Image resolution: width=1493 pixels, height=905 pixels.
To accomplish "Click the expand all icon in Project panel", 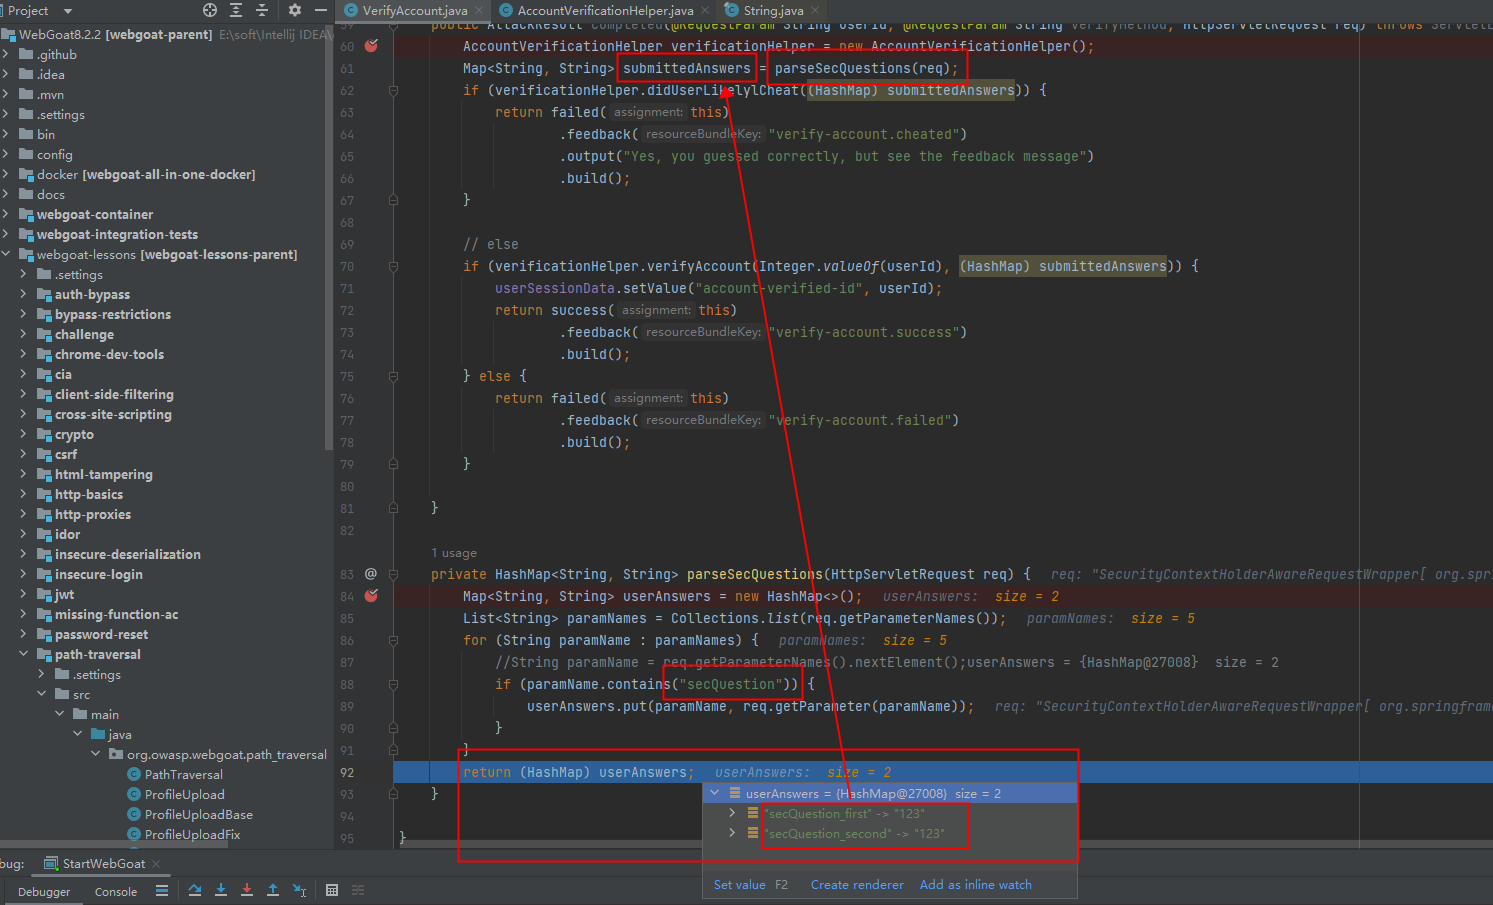I will click(x=236, y=10).
